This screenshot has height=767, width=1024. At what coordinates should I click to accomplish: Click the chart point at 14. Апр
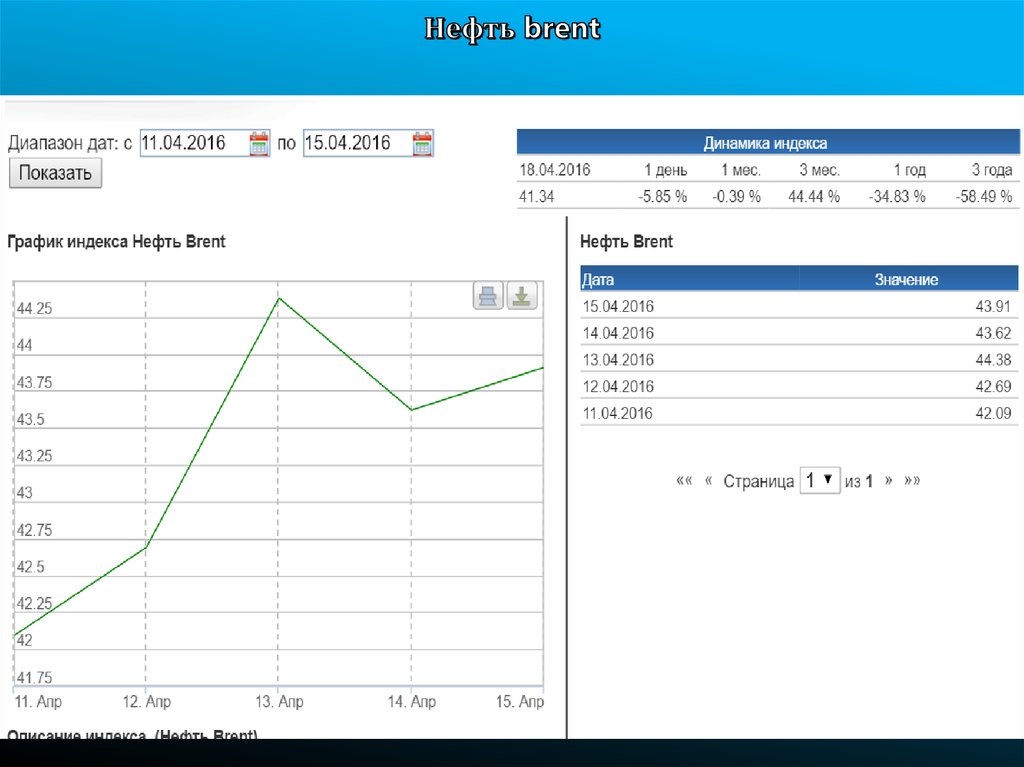pyautogui.click(x=412, y=409)
